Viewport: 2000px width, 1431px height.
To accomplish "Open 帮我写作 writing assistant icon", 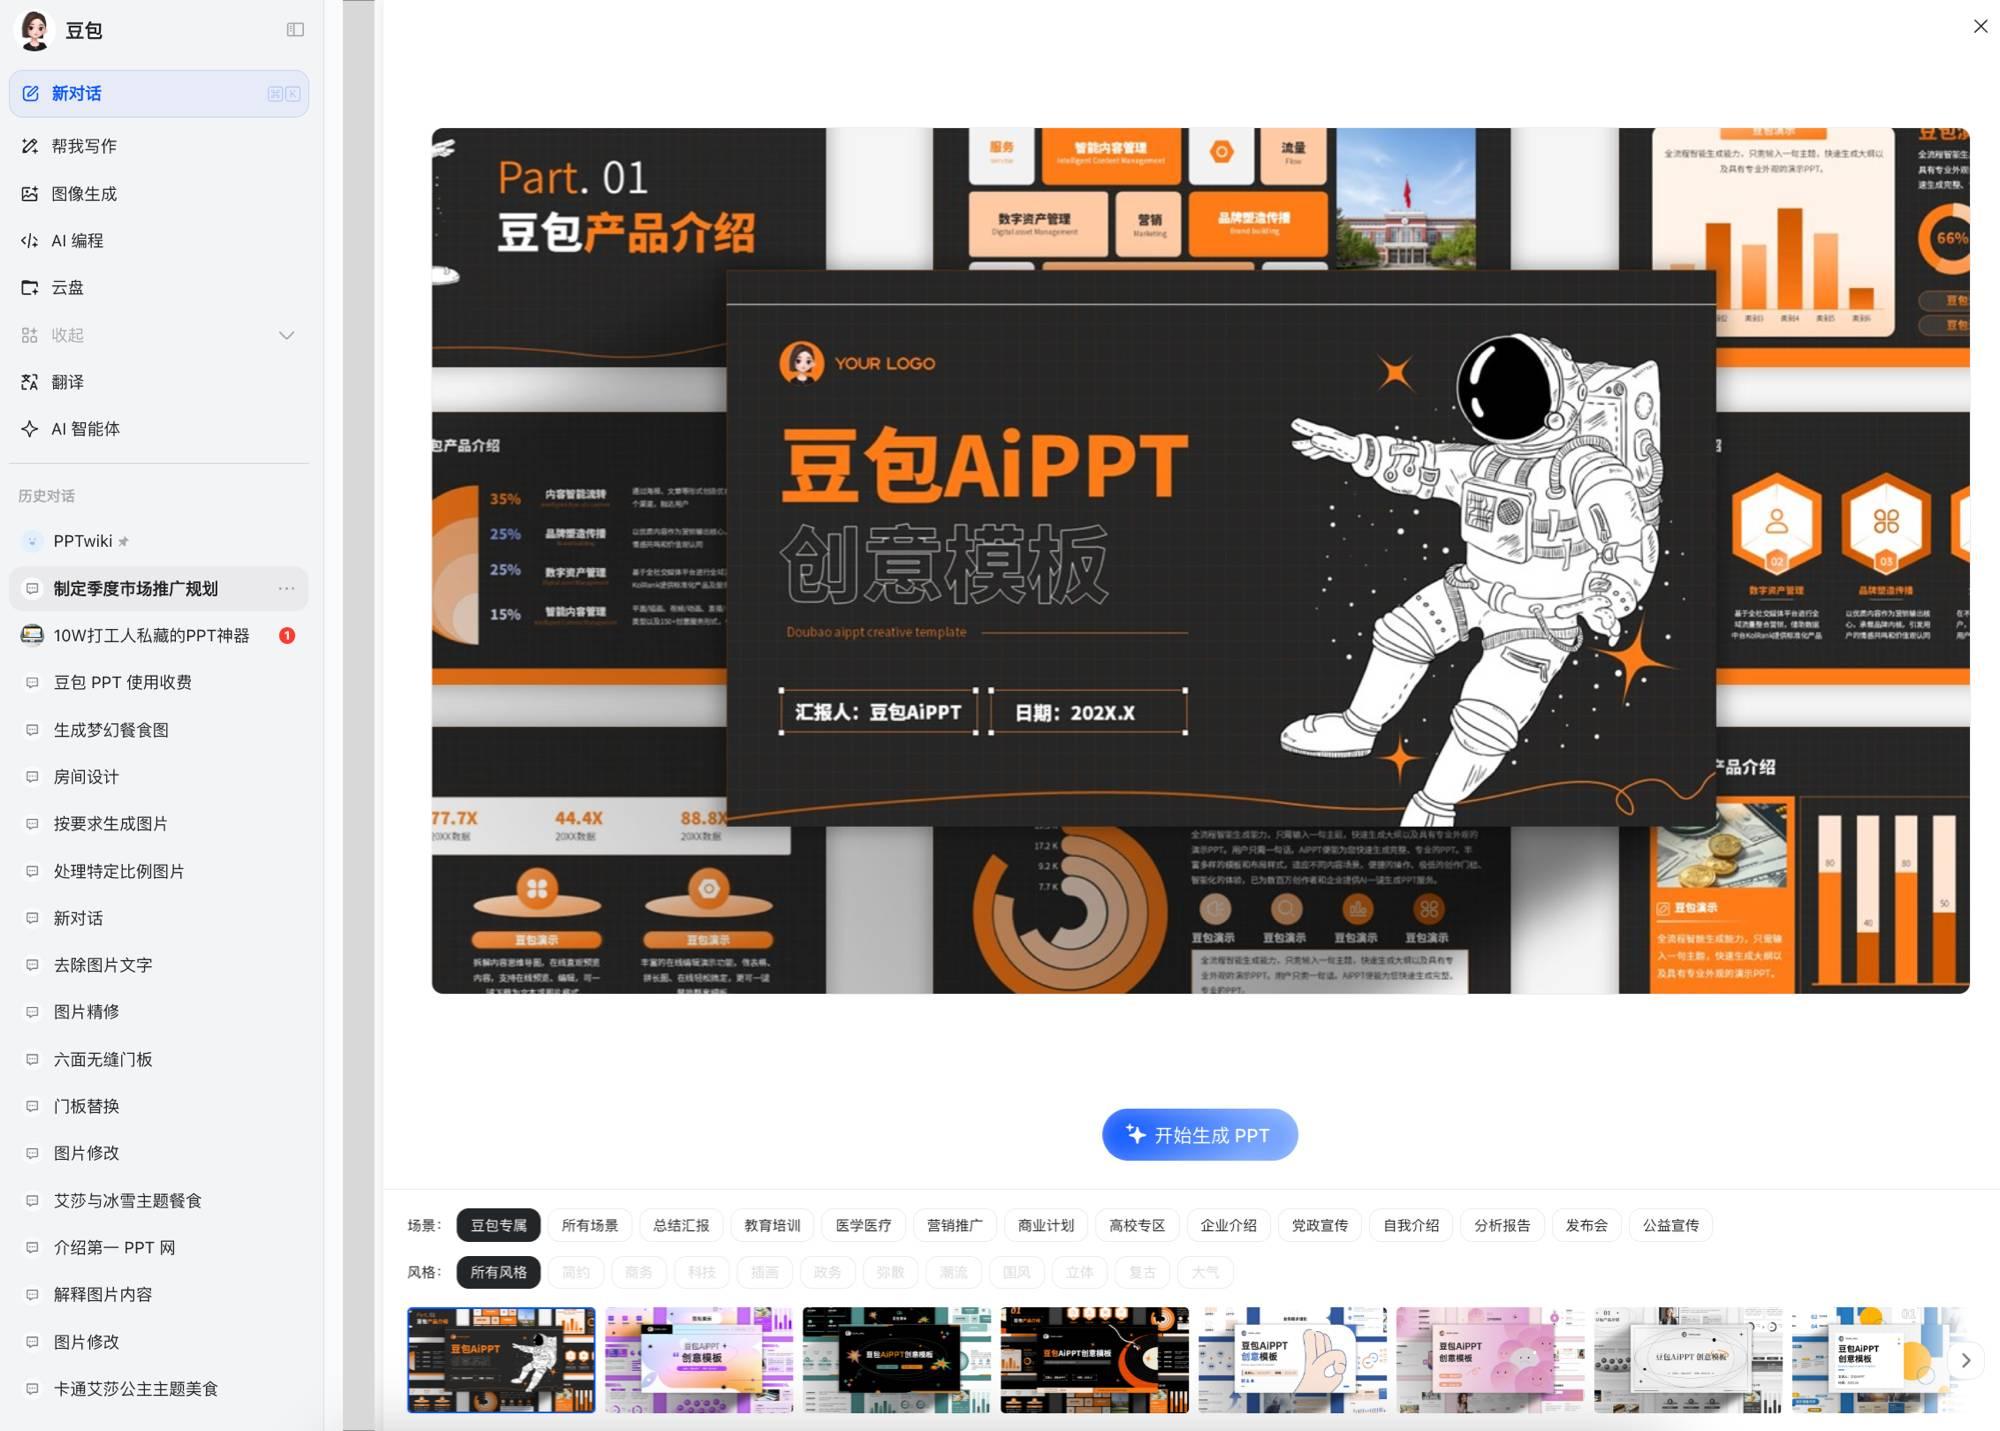I will coord(30,146).
